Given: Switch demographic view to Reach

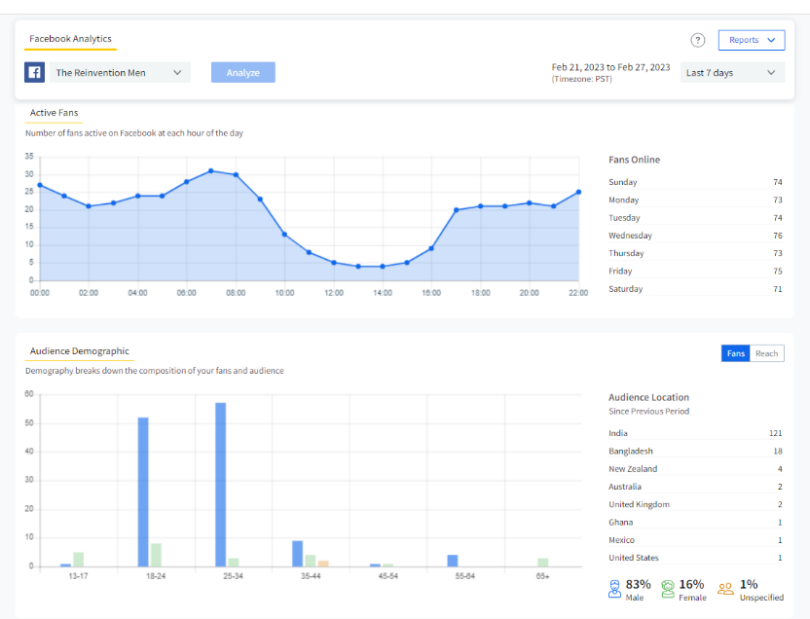Looking at the screenshot, I should (768, 353).
